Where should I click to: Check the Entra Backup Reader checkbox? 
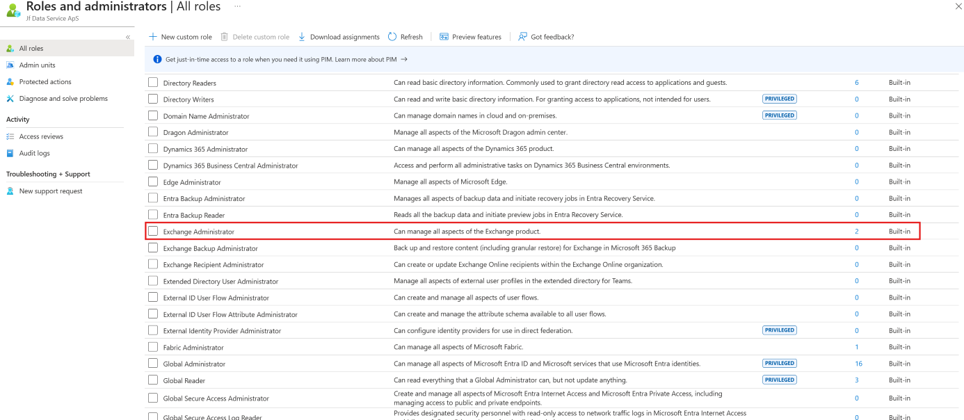point(153,215)
